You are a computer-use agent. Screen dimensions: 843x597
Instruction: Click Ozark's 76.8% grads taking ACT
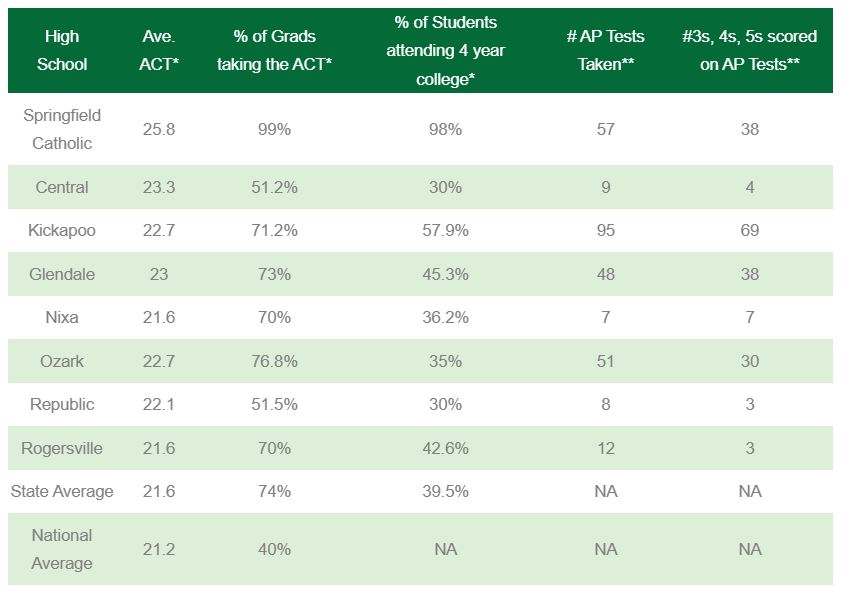274,361
